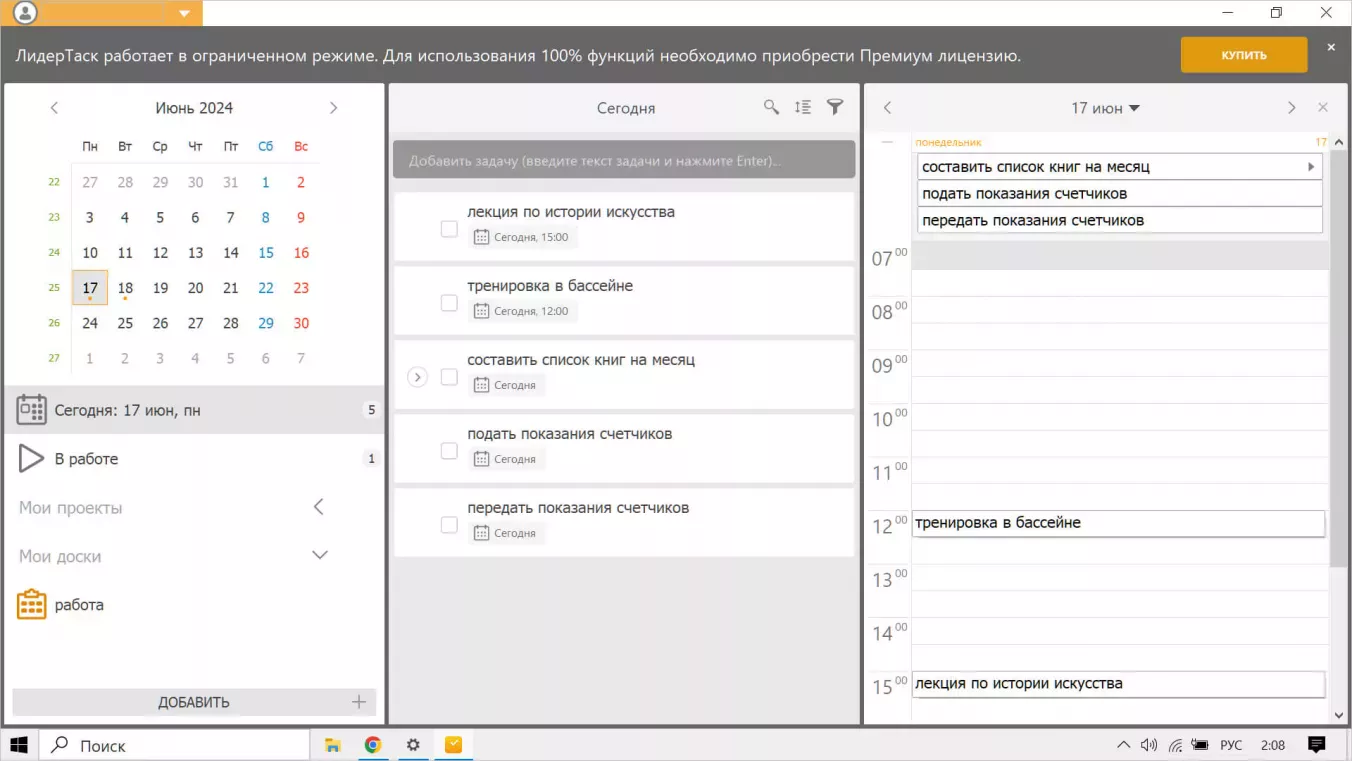
Task: Collapse the Мои доски section chevron
Action: (320, 555)
